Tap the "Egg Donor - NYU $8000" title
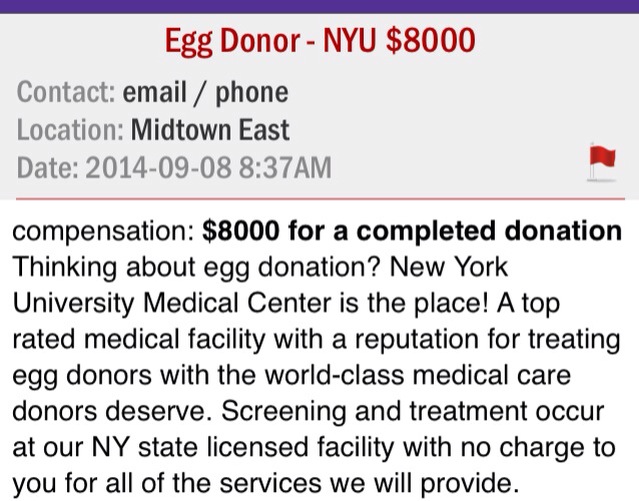639x501 pixels. (x=318, y=41)
